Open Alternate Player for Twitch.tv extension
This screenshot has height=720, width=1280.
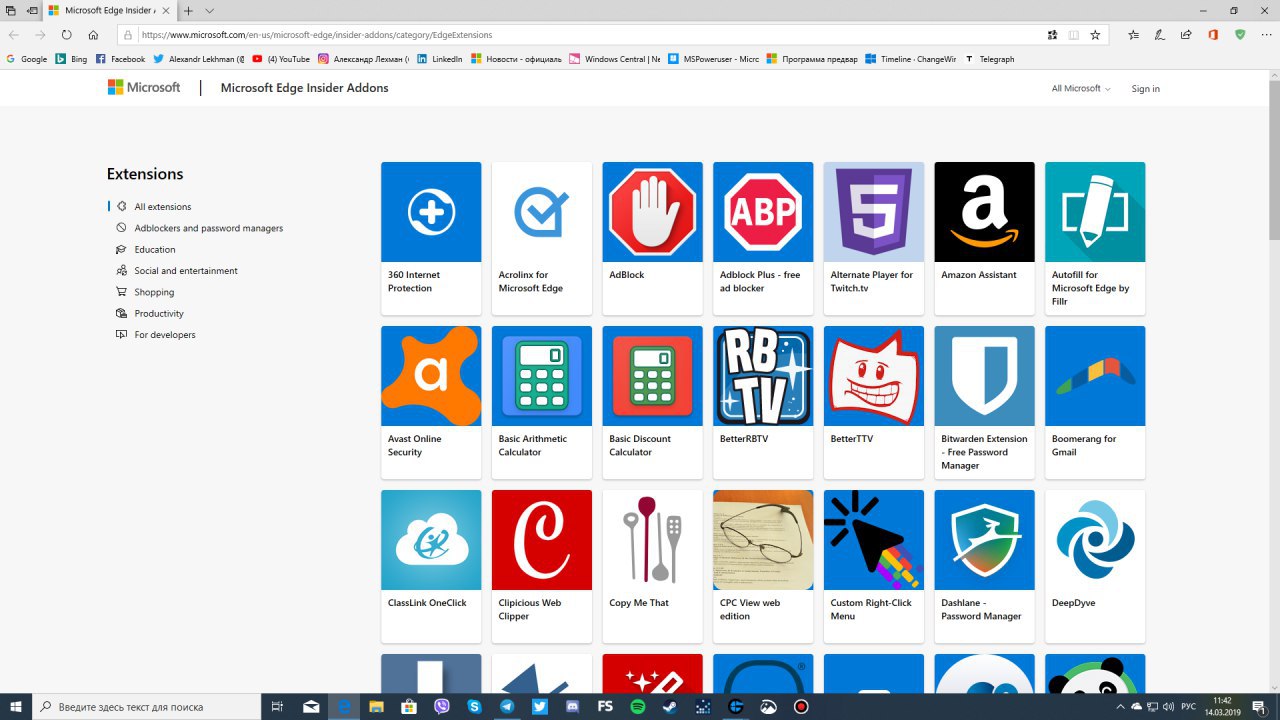pyautogui.click(x=874, y=238)
